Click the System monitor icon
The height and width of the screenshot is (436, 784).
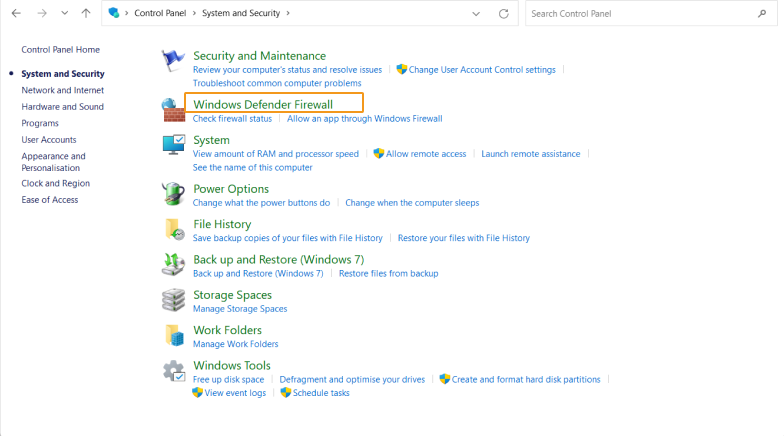pyautogui.click(x=174, y=146)
